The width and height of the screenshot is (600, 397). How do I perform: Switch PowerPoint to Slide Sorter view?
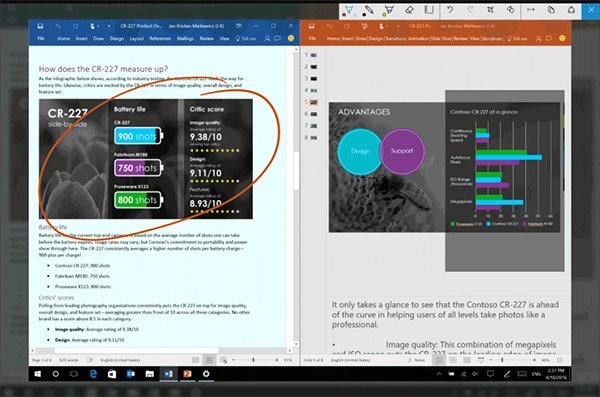[453, 360]
